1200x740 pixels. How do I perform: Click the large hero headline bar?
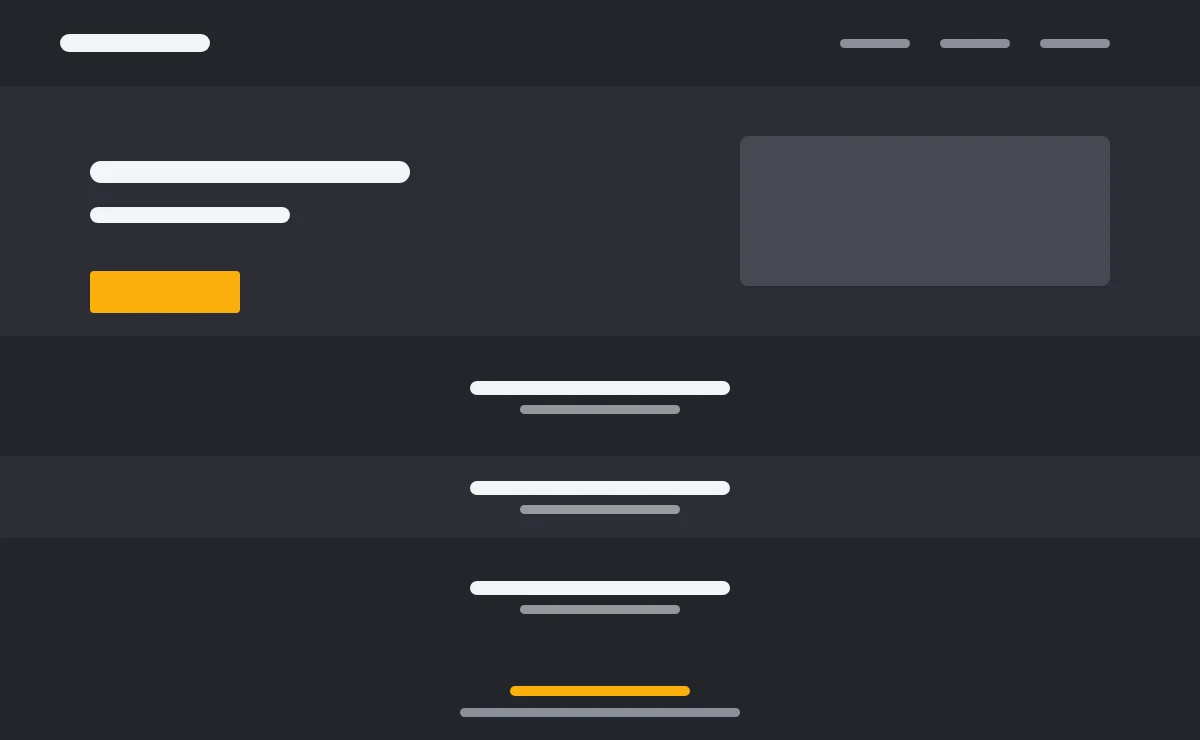pyautogui.click(x=250, y=172)
